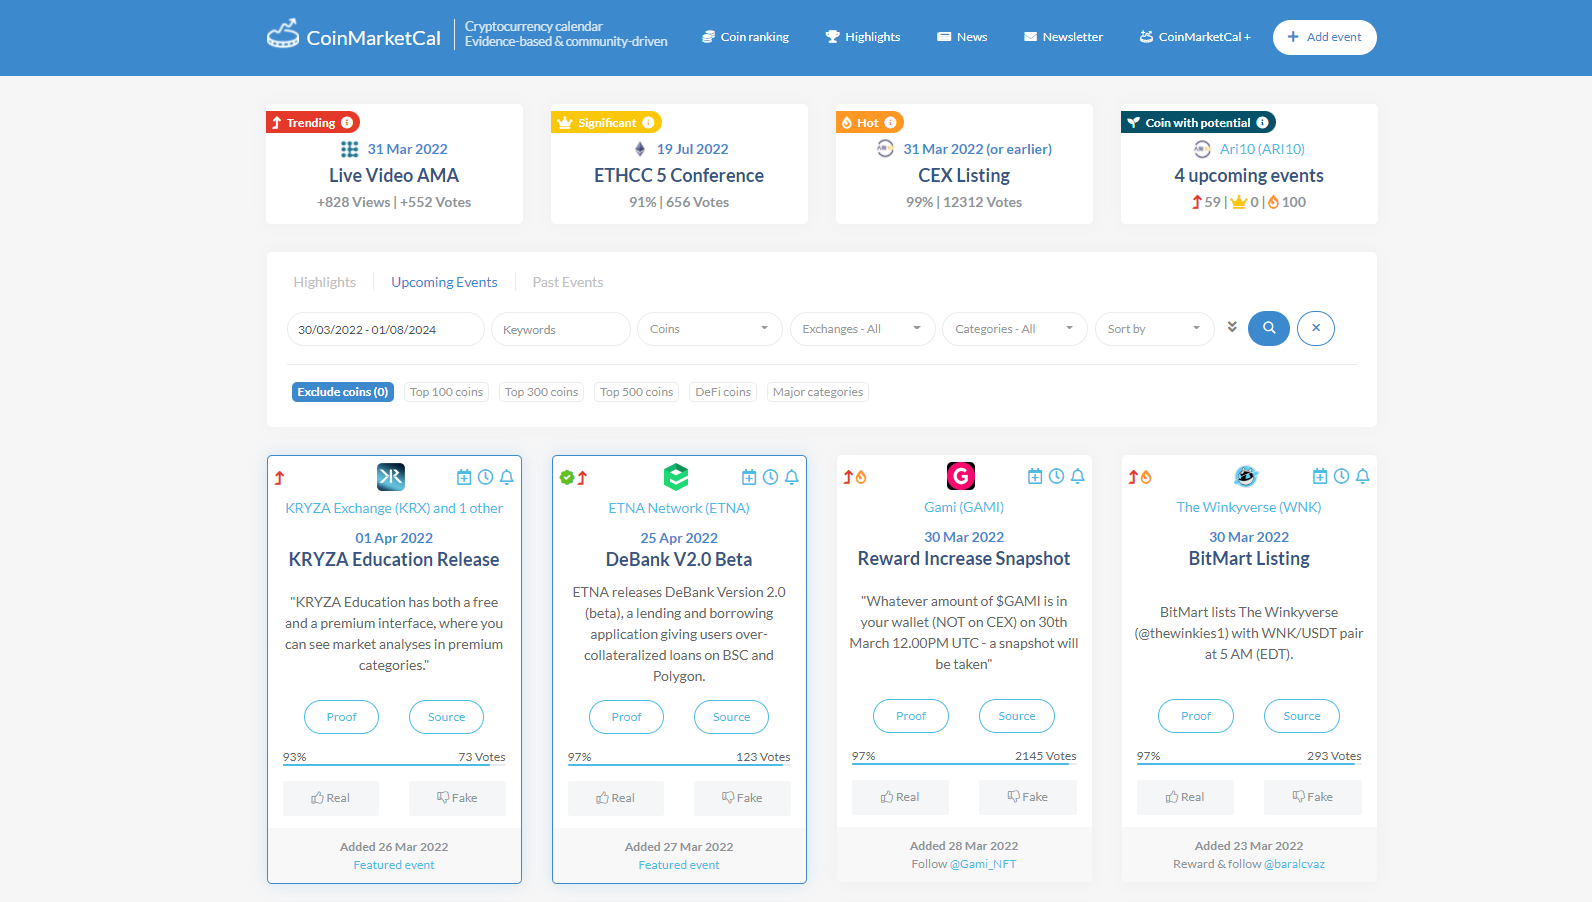The width and height of the screenshot is (1592, 902).
Task: Click Proof on KRYZA Education Release card
Action: [341, 717]
